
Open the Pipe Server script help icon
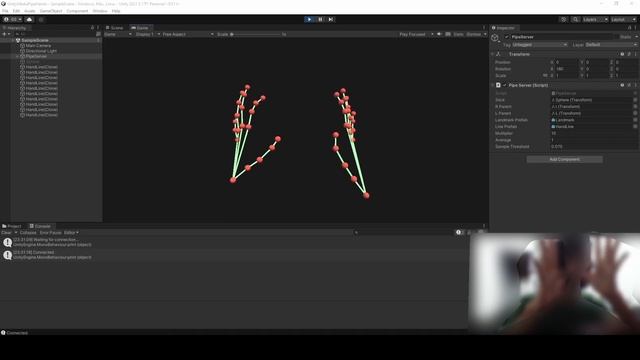pos(622,85)
